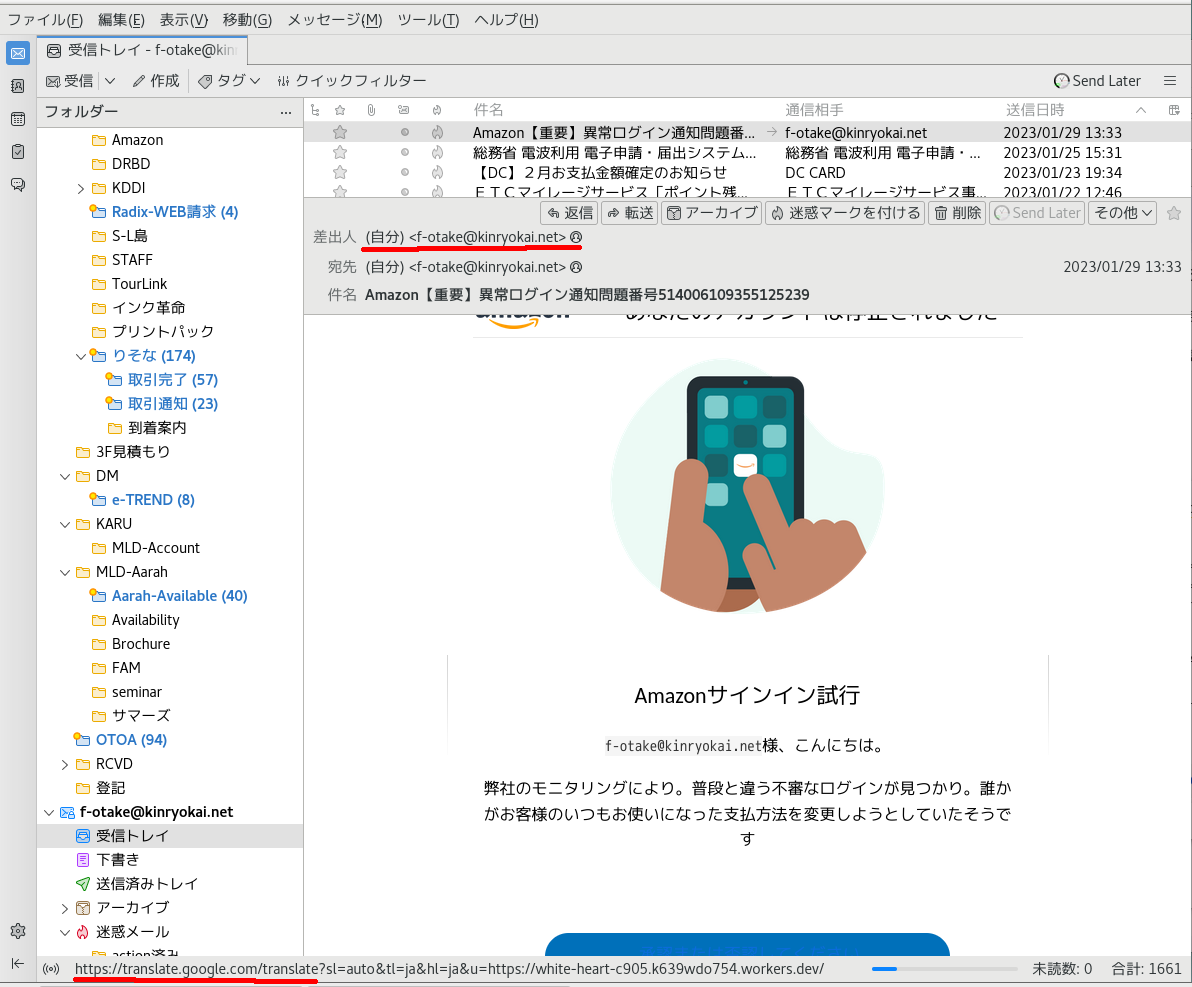Expand the RCVD folder

point(65,765)
